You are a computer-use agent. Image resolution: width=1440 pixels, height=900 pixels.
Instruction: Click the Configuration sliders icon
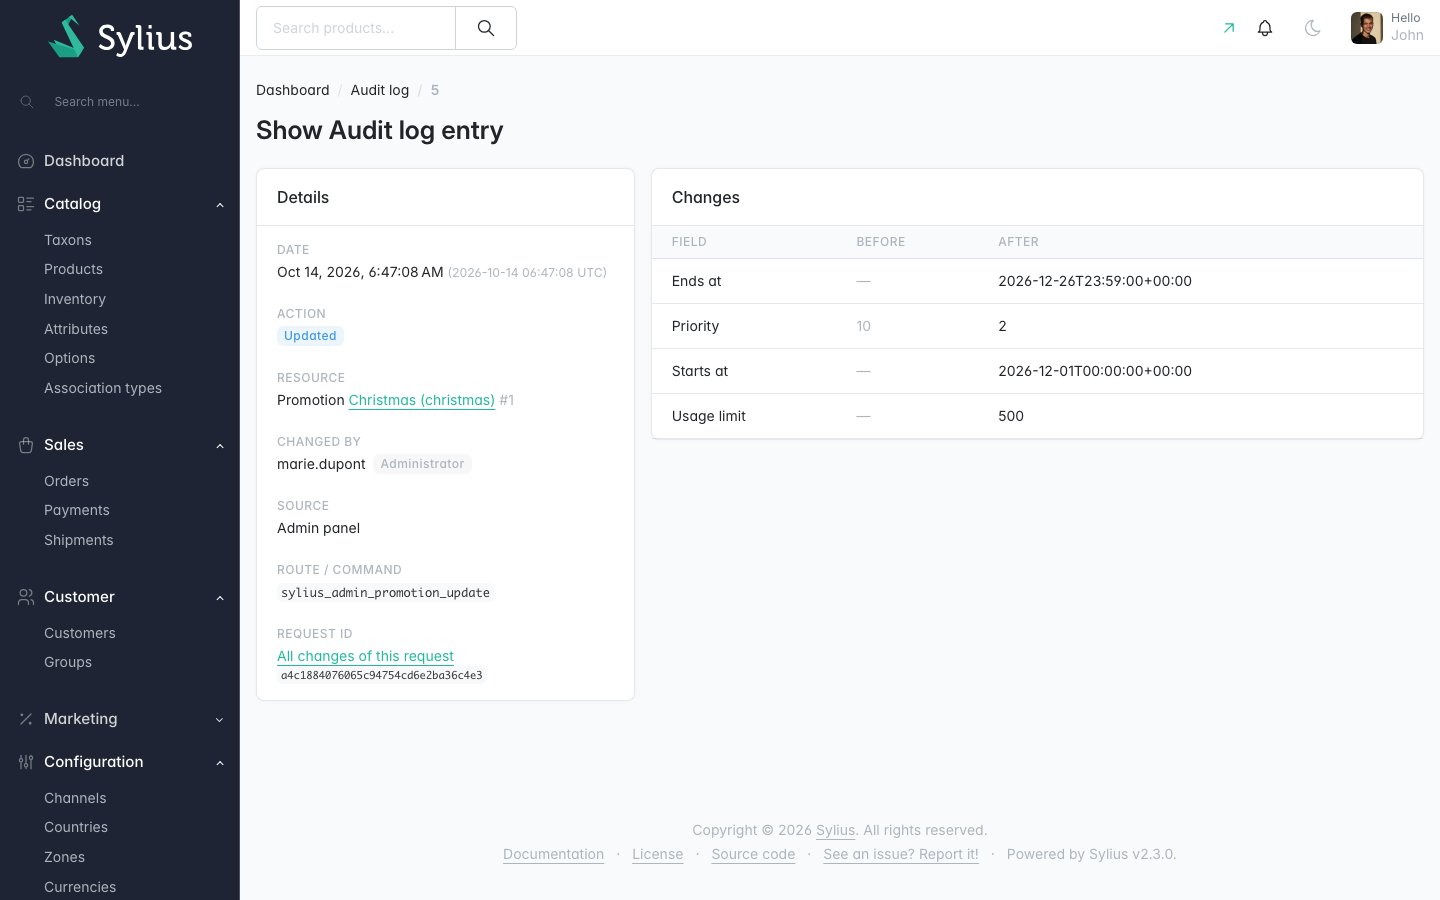pos(26,762)
